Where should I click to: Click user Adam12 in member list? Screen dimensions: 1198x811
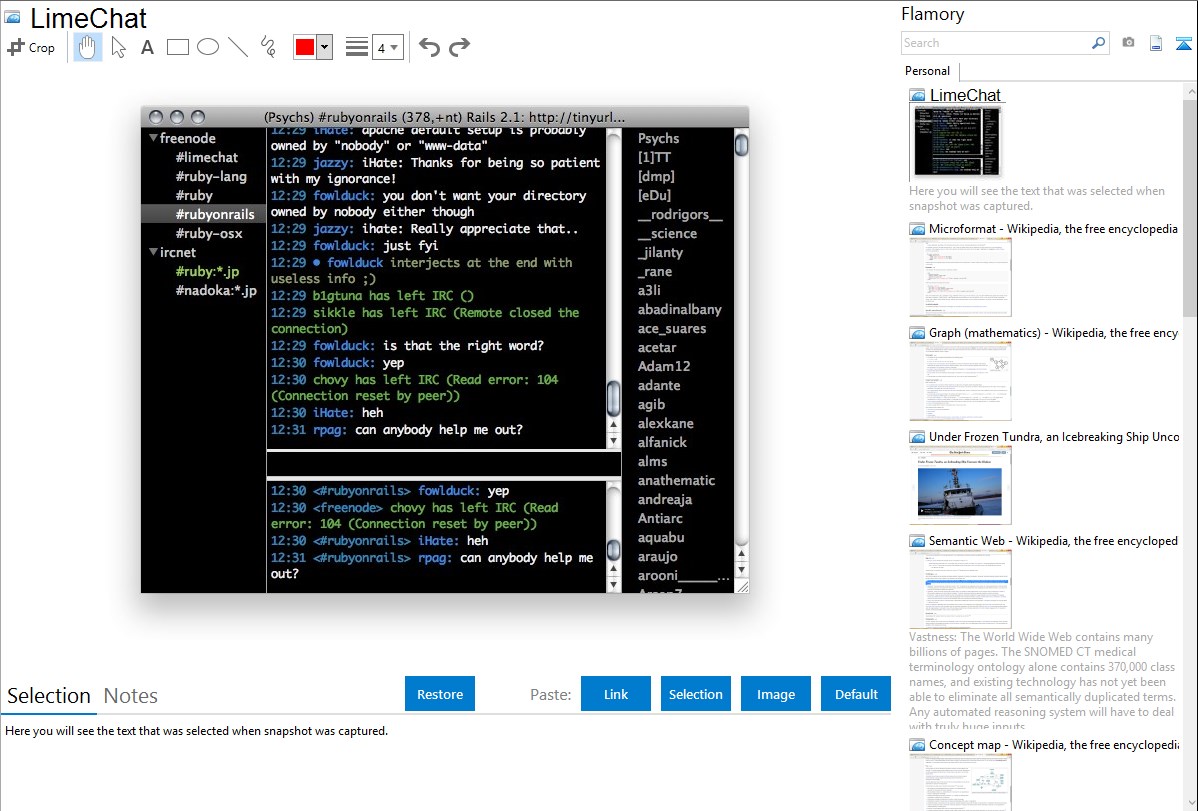pyautogui.click(x=664, y=366)
